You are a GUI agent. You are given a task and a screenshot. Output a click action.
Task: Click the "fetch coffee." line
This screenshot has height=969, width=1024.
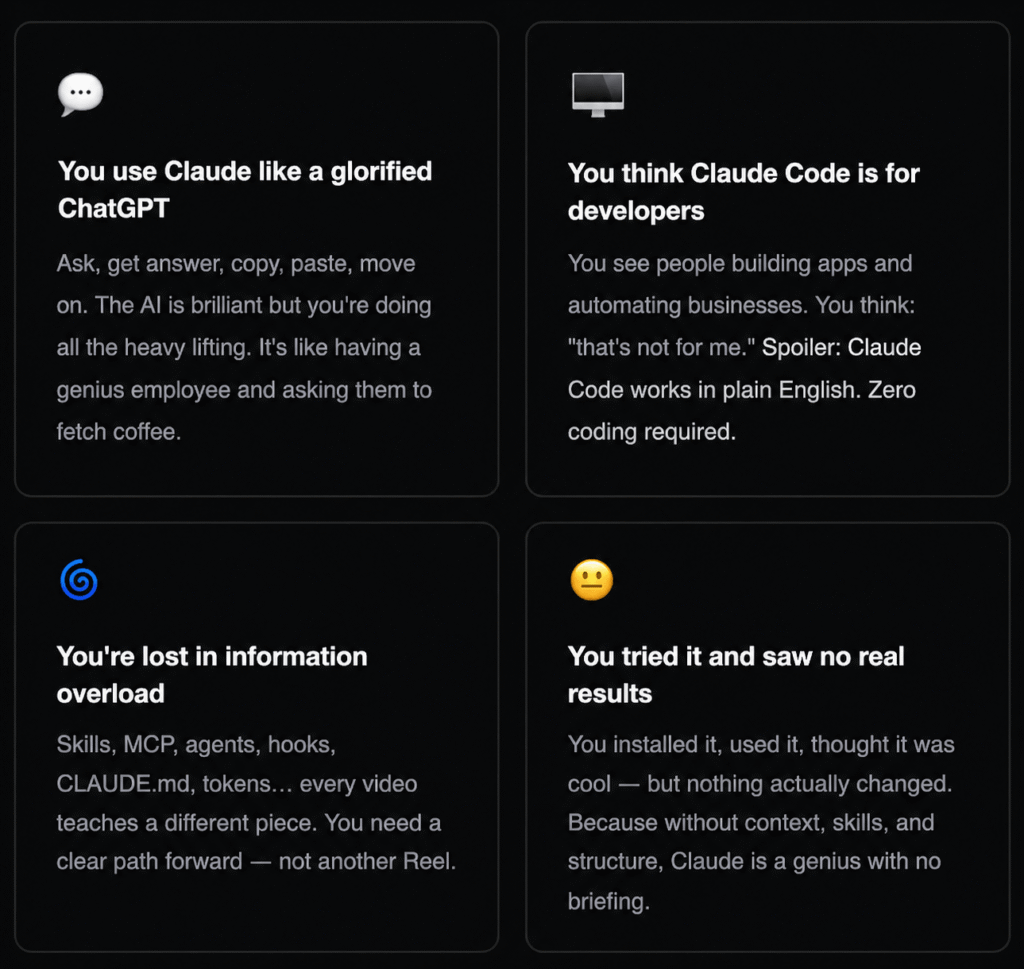click(119, 432)
